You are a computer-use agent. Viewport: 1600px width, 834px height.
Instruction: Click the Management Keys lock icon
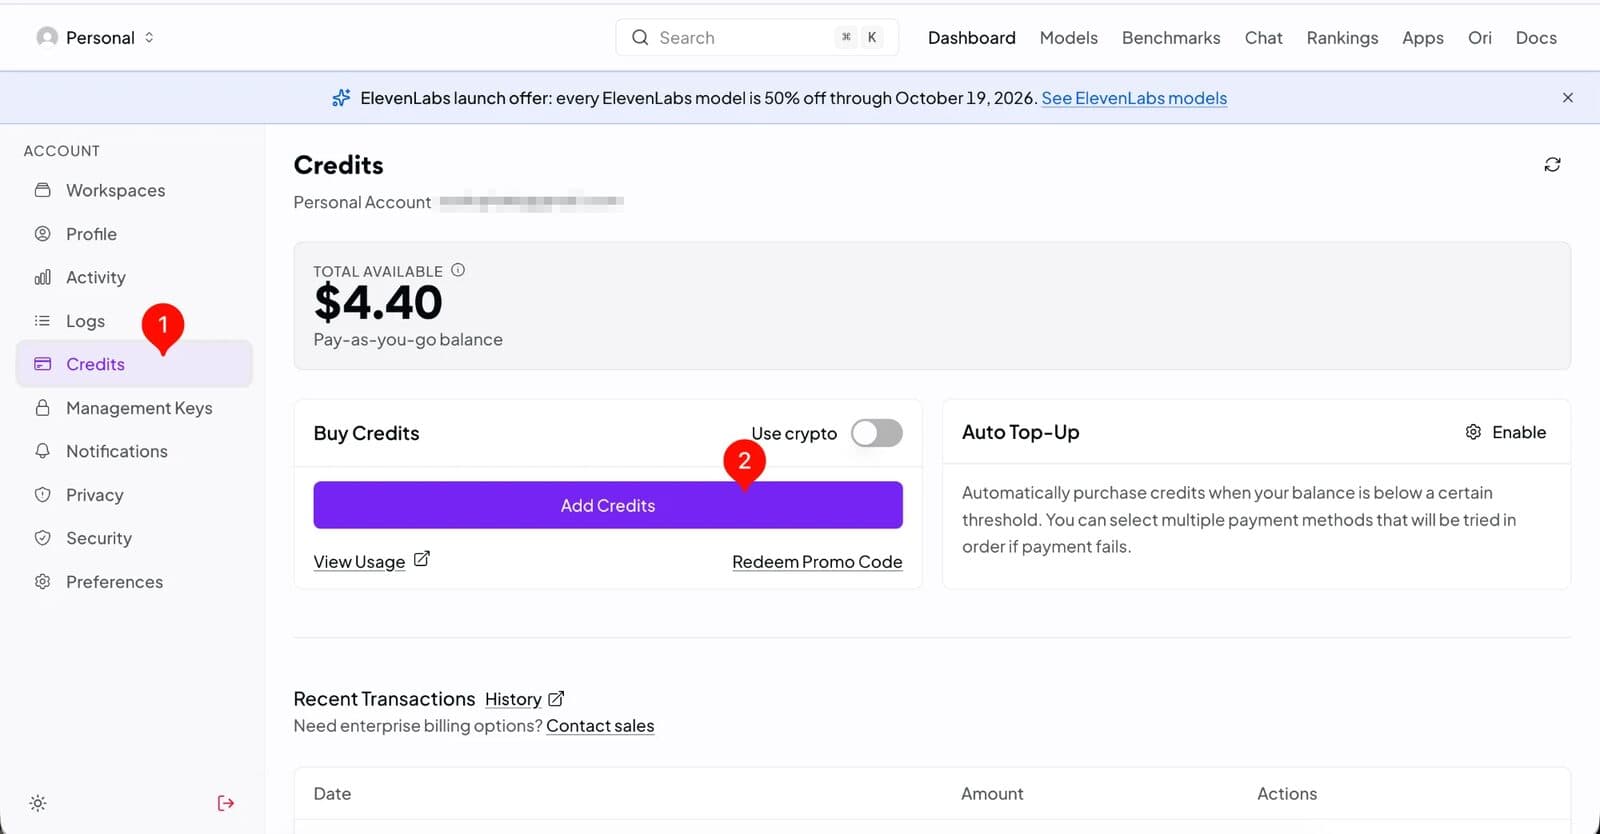(x=42, y=408)
